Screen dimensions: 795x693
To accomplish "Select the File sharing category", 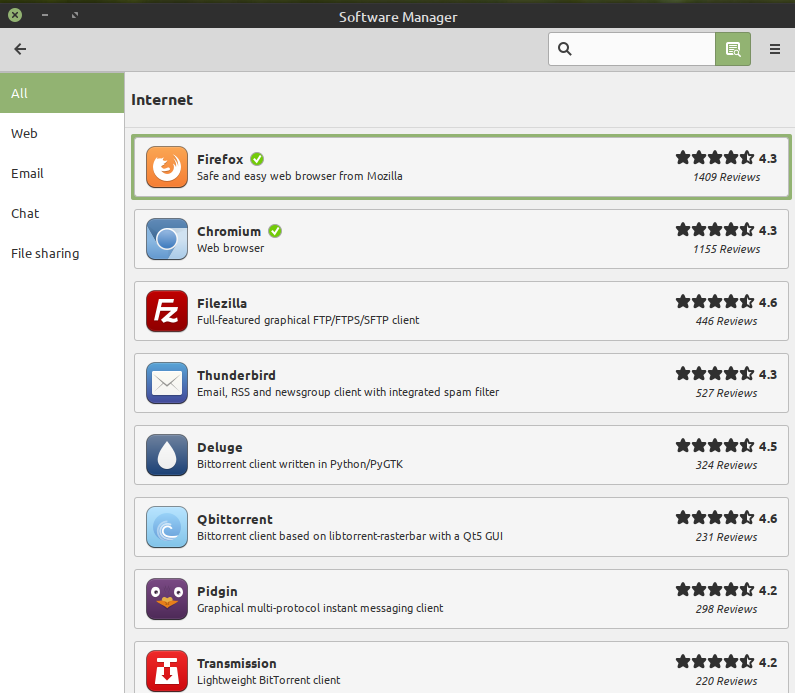I will pyautogui.click(x=62, y=253).
